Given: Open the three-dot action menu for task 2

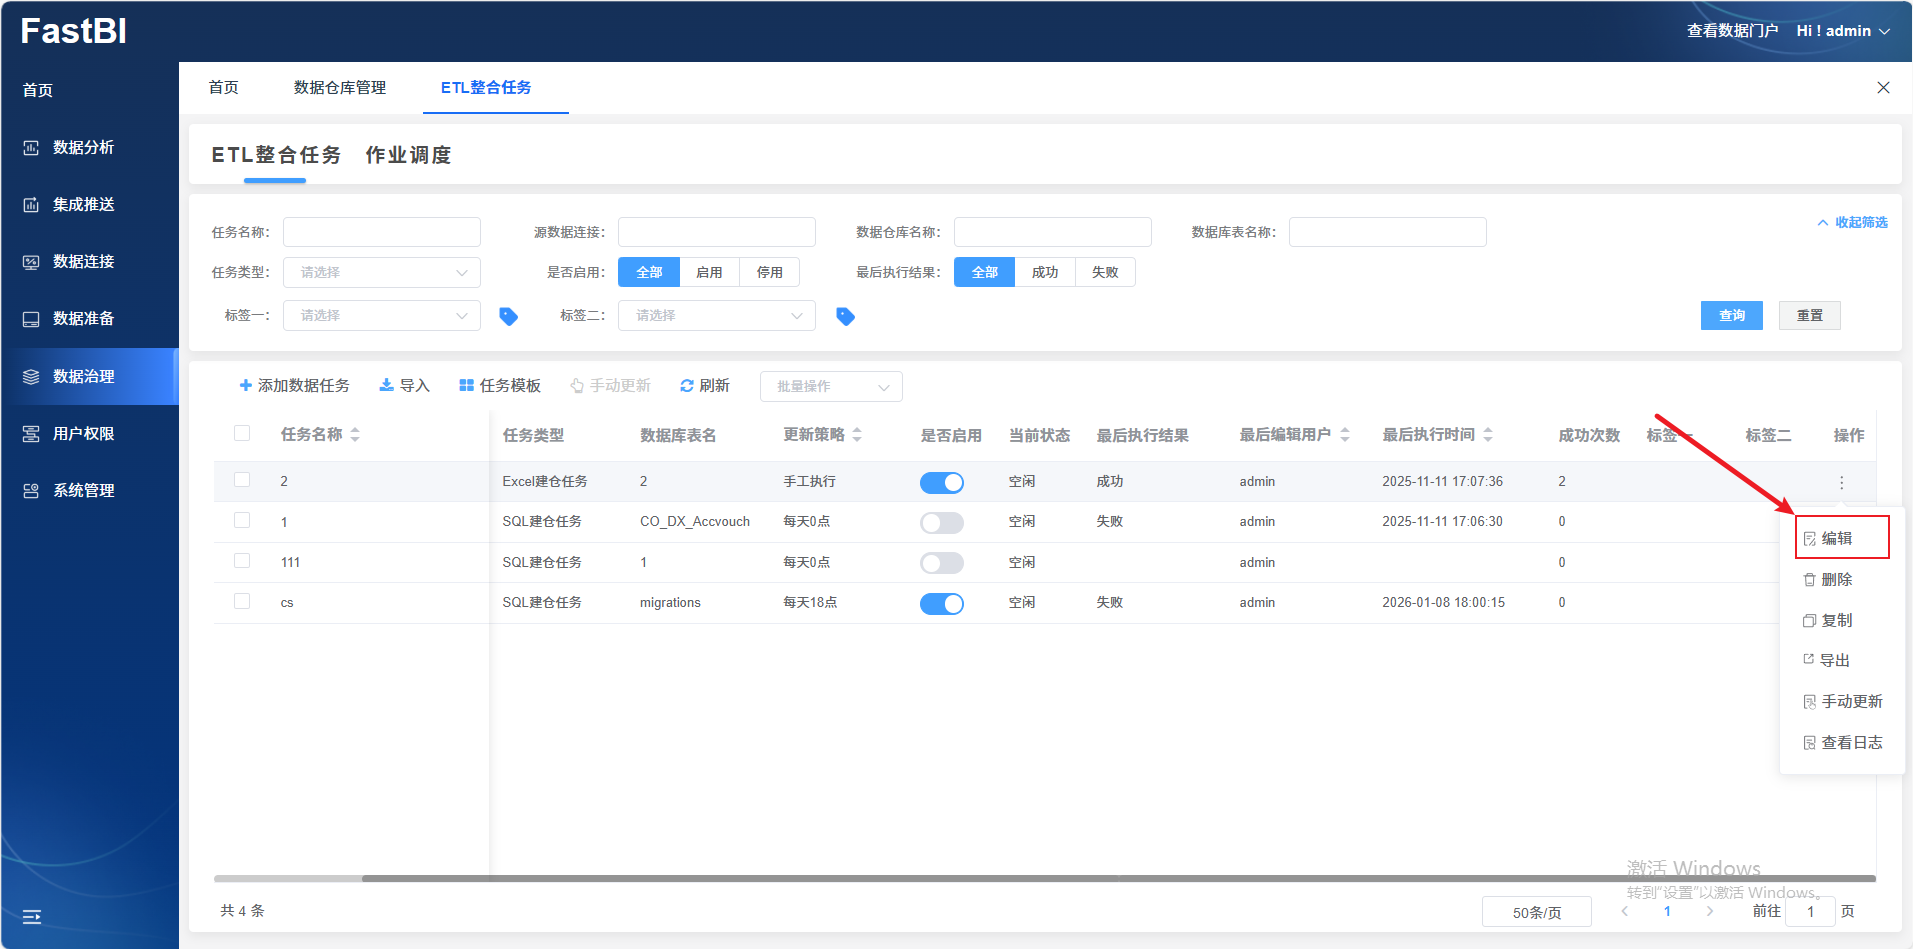Looking at the screenshot, I should pos(1841,482).
